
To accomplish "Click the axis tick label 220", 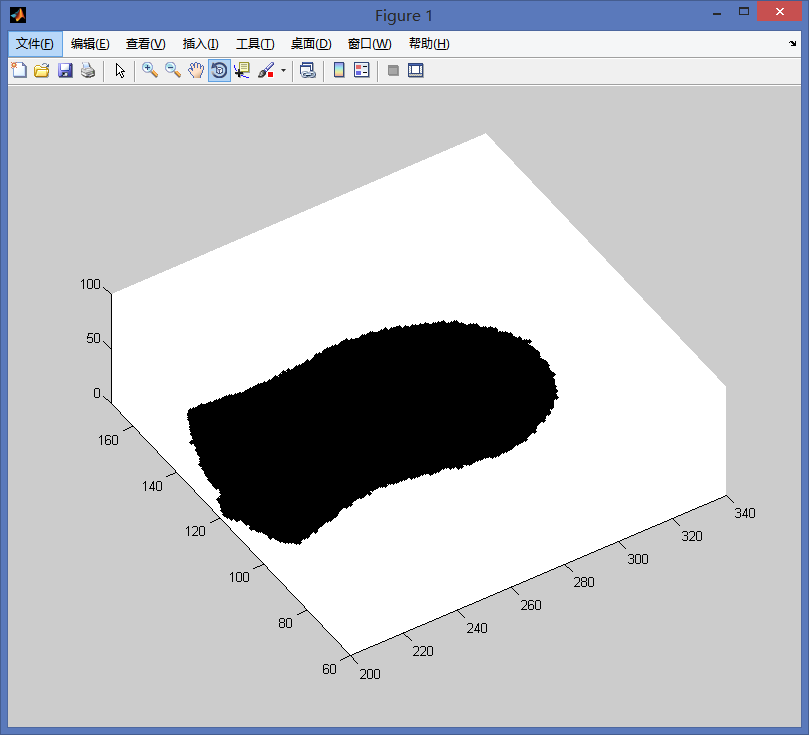I will point(423,651).
